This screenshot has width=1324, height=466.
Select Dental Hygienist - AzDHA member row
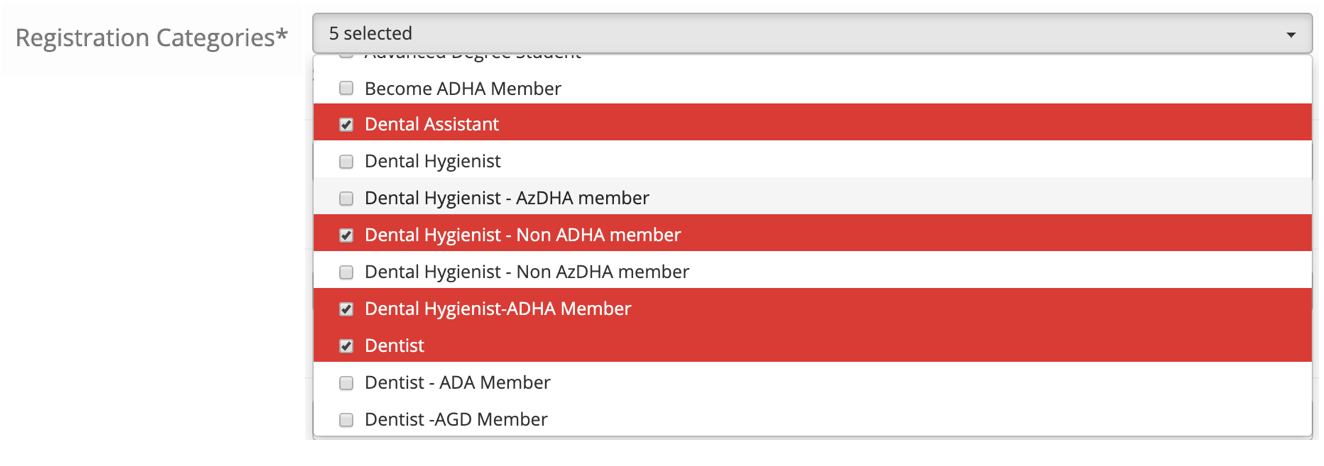pos(813,197)
